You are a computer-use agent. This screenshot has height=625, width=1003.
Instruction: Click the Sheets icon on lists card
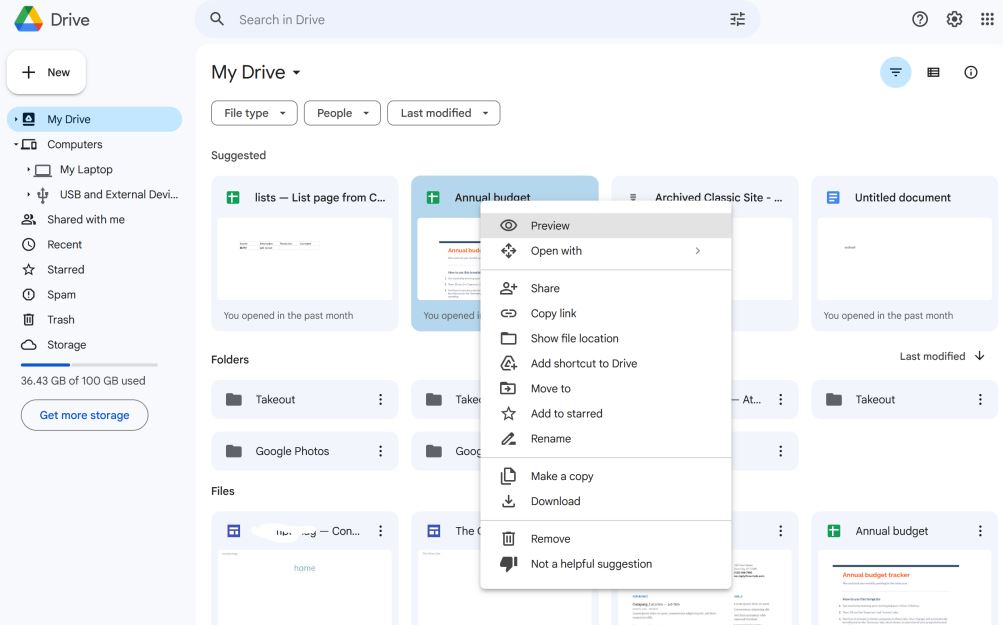point(233,198)
